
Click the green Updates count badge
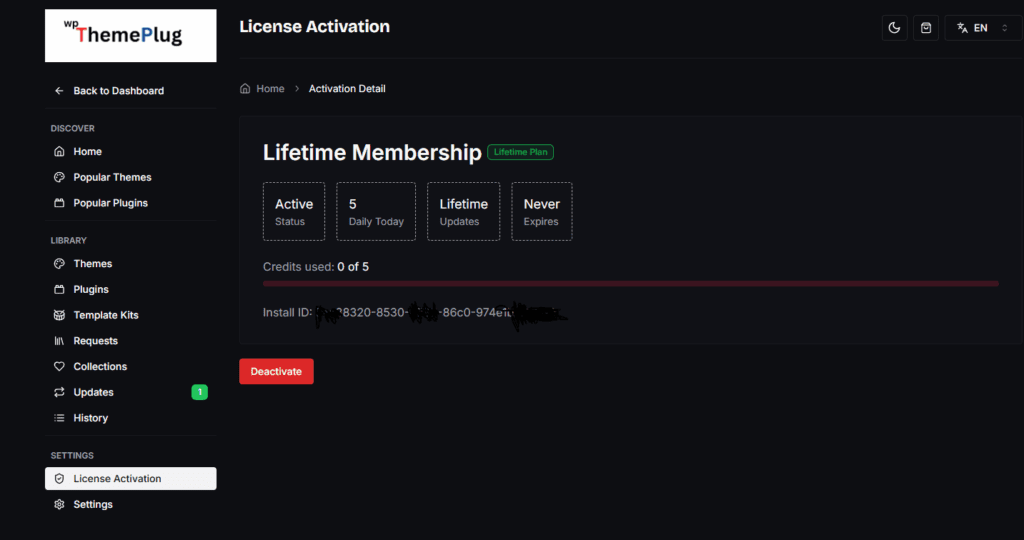(199, 392)
